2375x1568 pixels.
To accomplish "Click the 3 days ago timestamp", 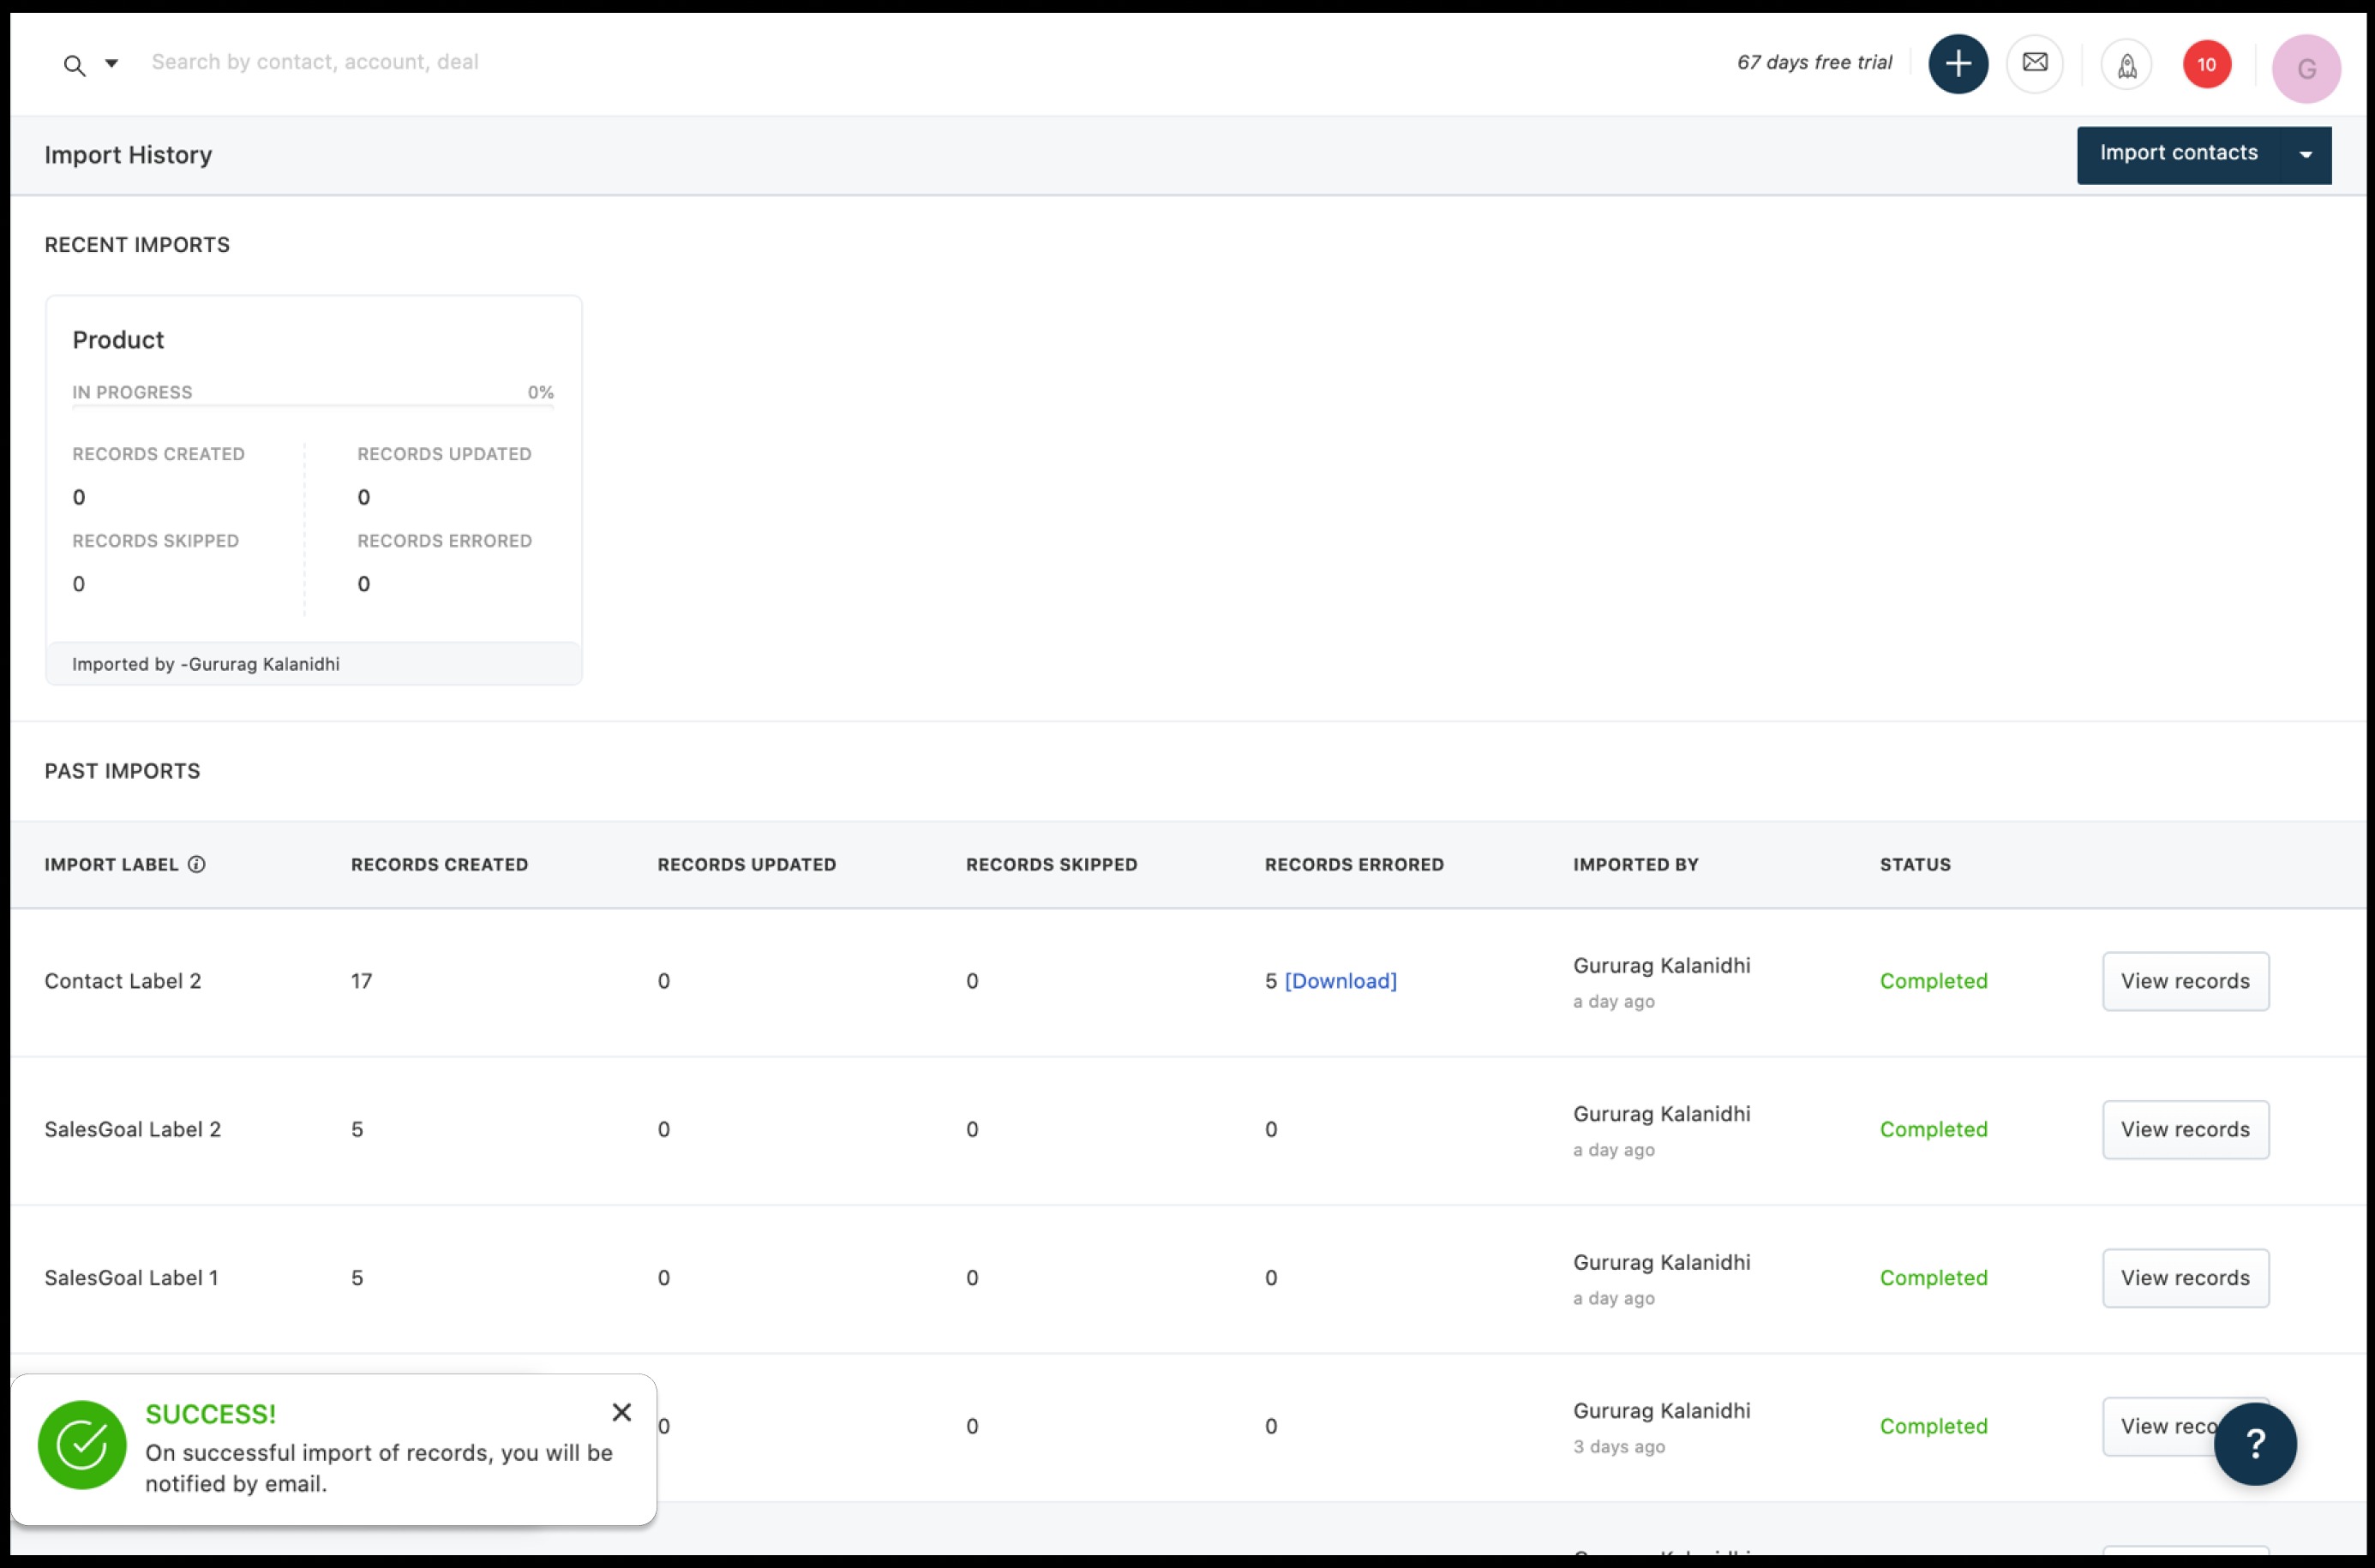I will 1618,1446.
